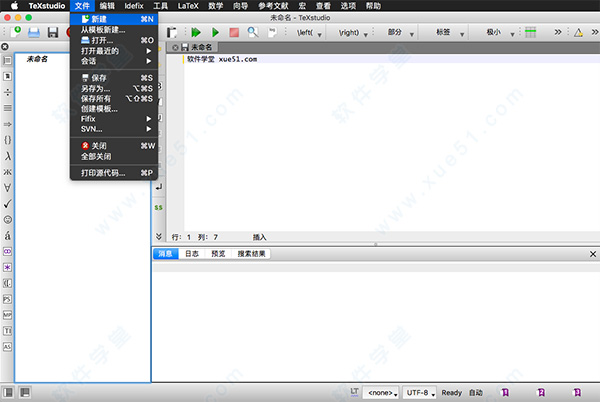Close the bottom messages panel X
Screen dimensions: 600x402
pos(593,254)
